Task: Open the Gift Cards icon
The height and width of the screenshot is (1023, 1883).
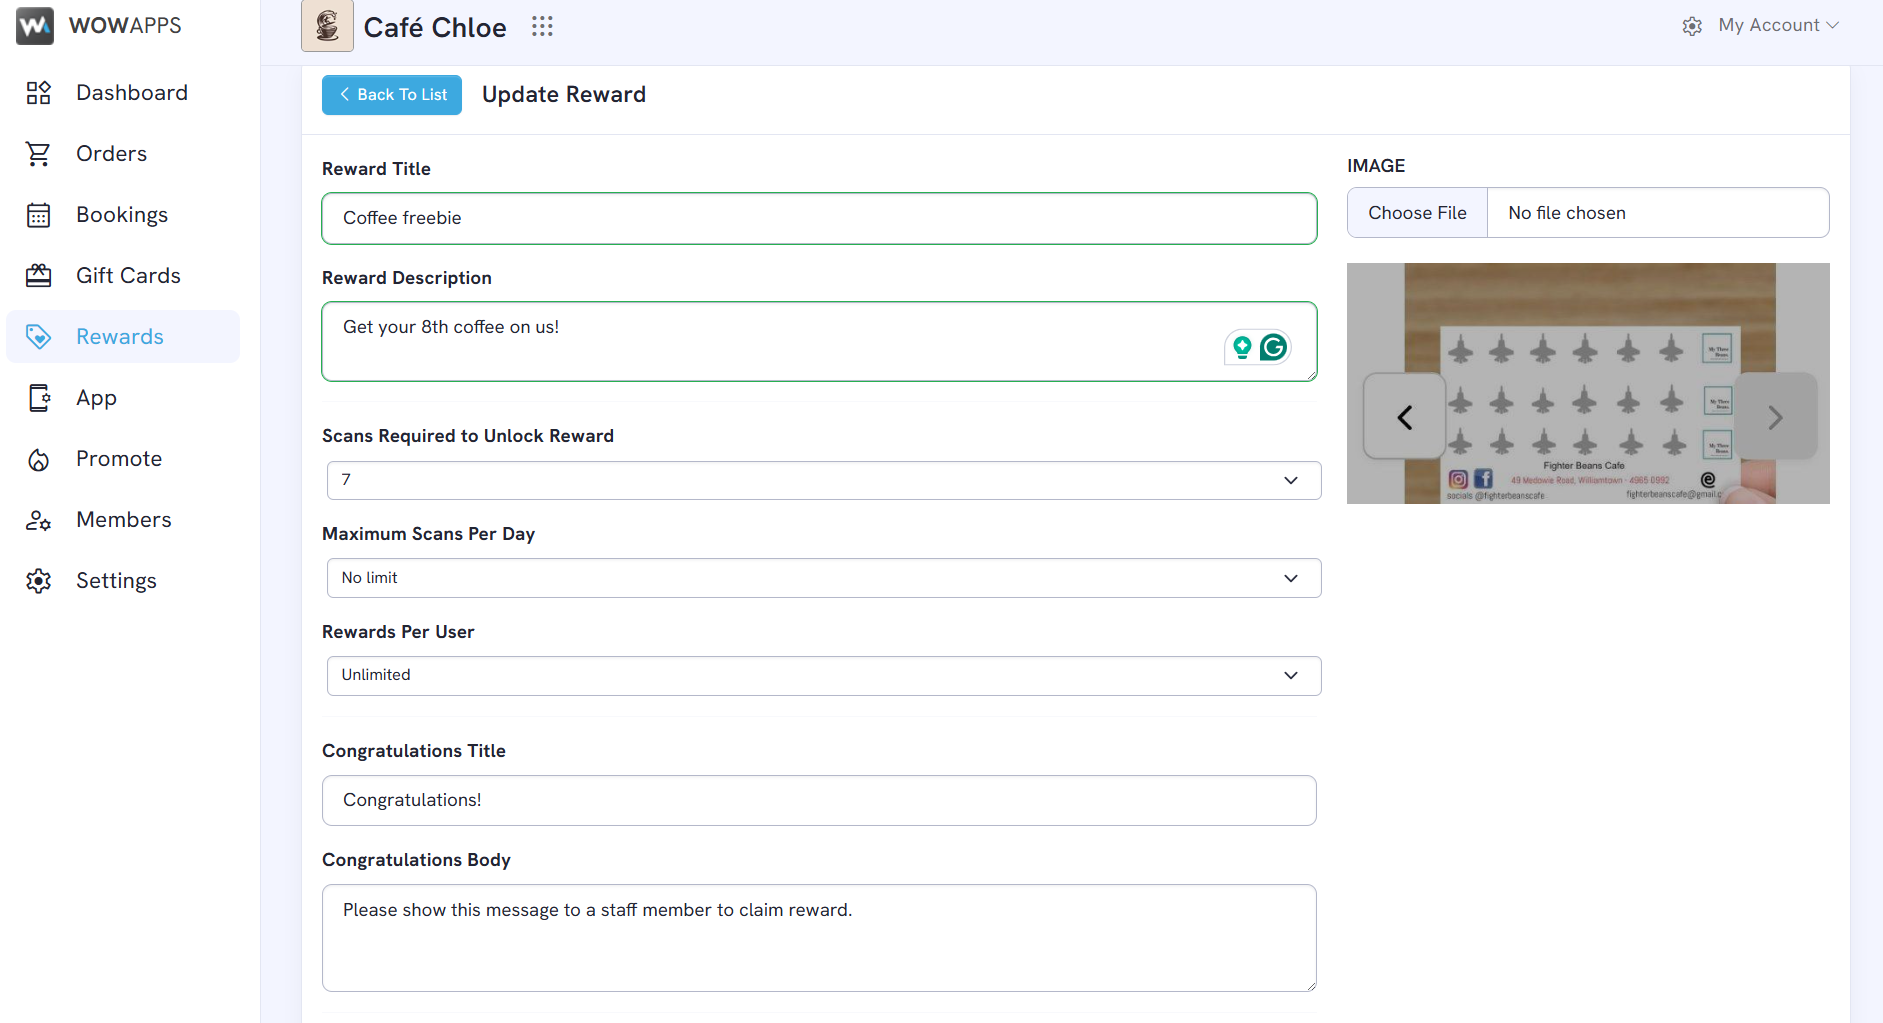Action: (38, 276)
